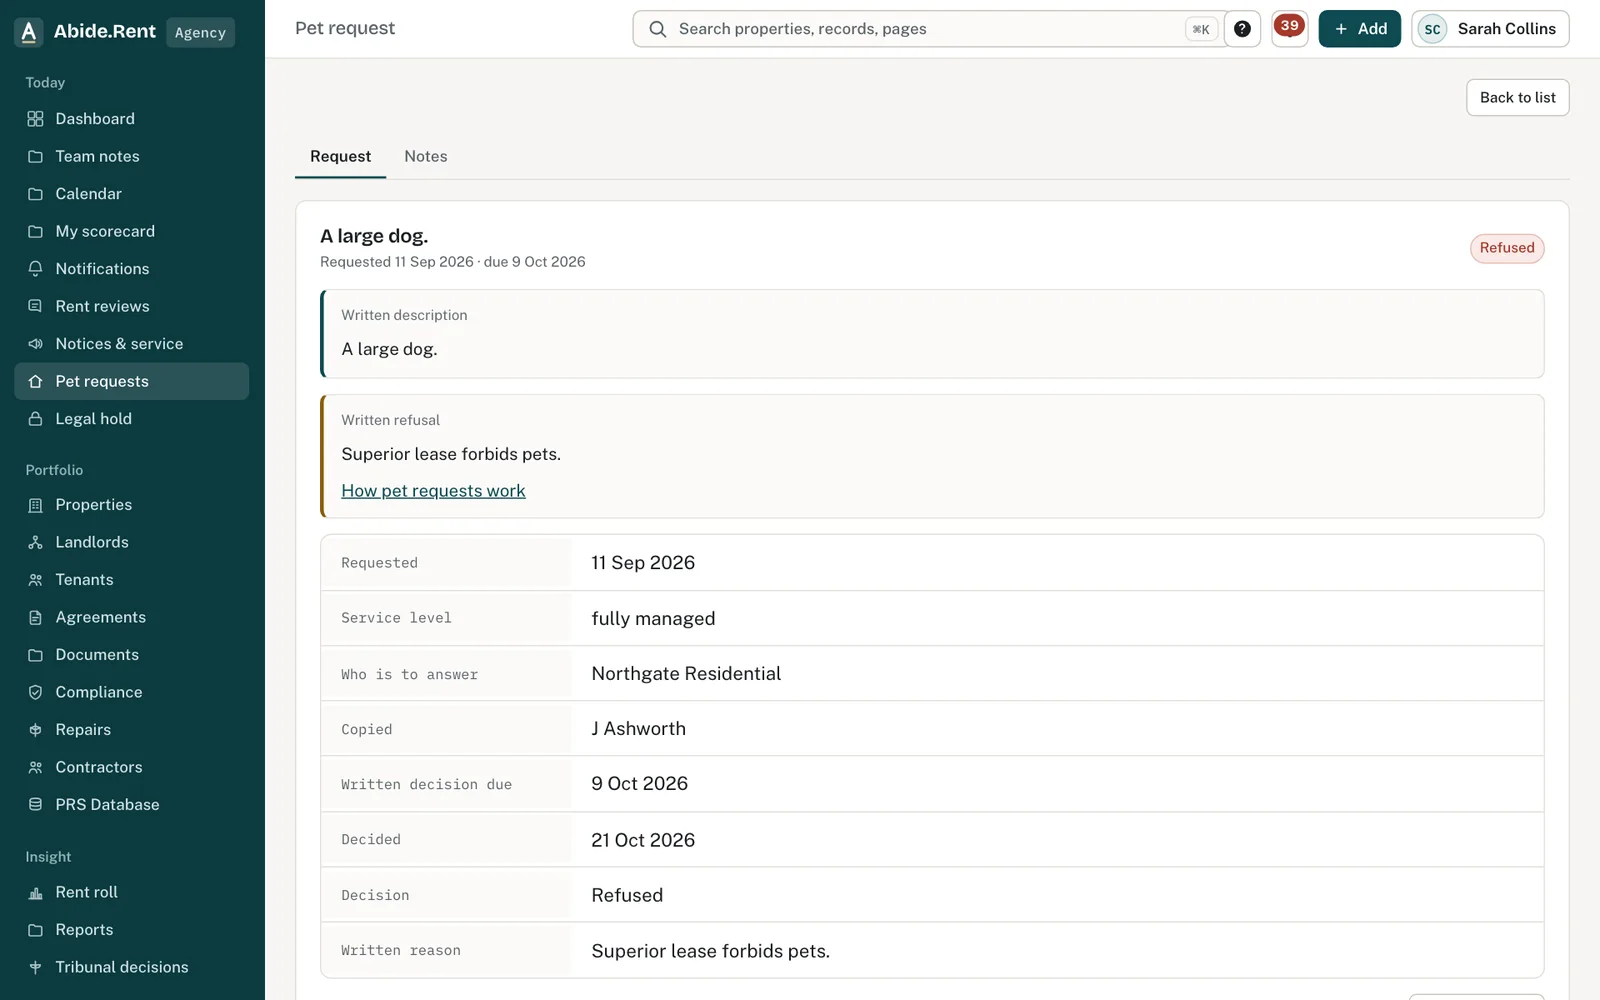Click the Agency badge
The height and width of the screenshot is (1000, 1600).
[200, 32]
